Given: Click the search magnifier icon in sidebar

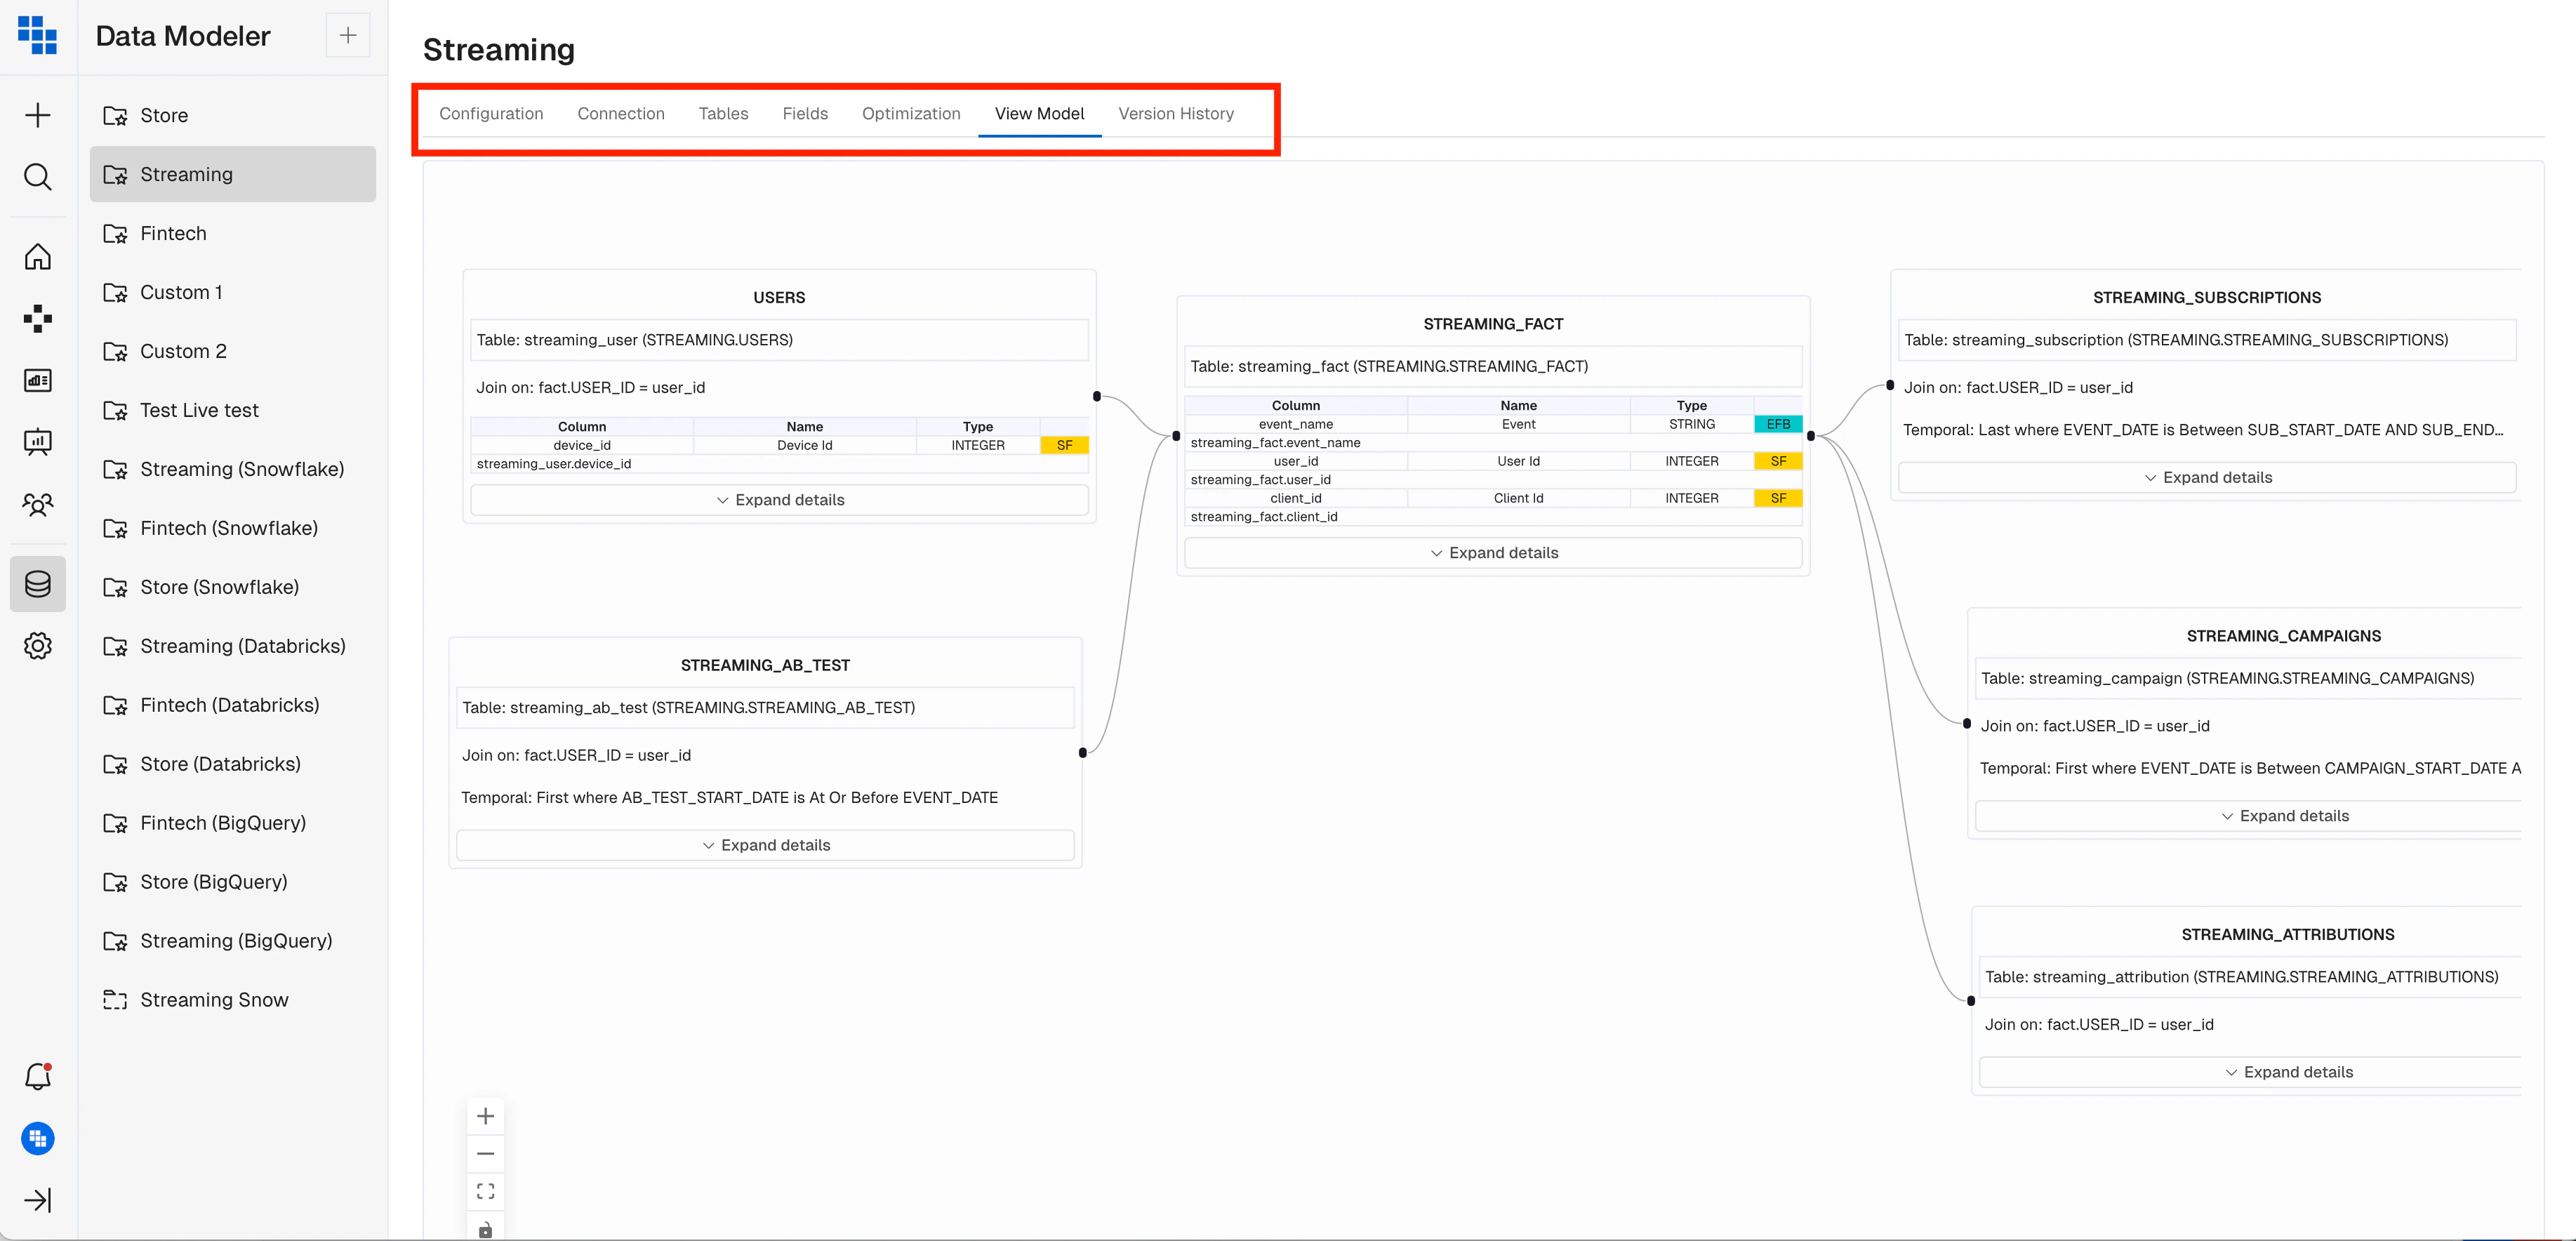Looking at the screenshot, I should coord(37,177).
